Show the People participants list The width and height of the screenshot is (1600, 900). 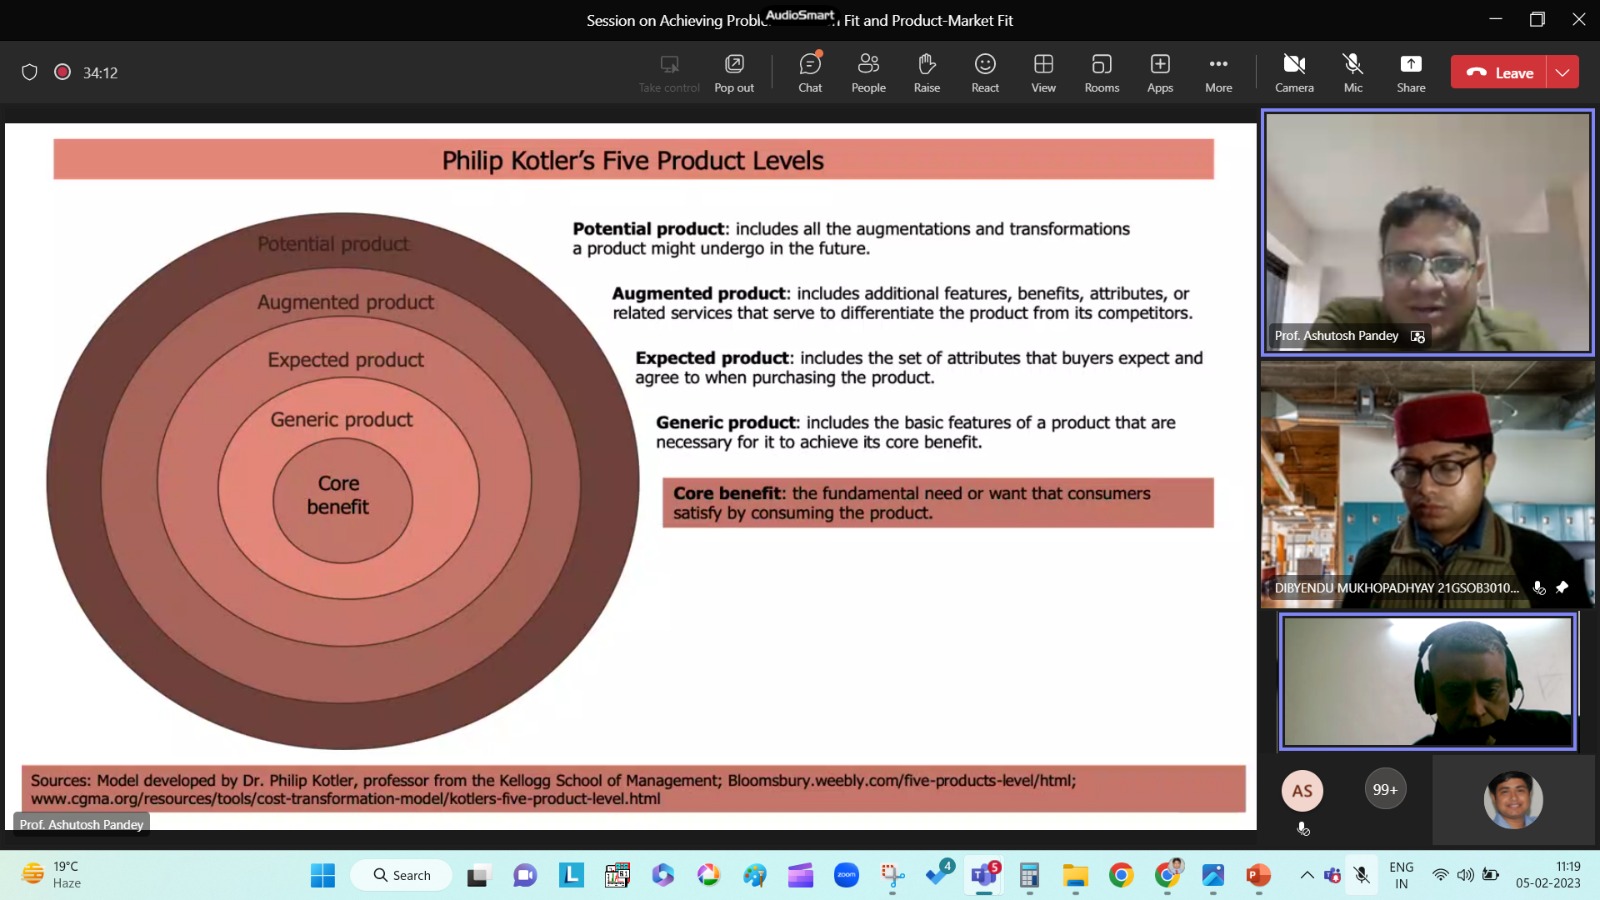click(x=868, y=73)
